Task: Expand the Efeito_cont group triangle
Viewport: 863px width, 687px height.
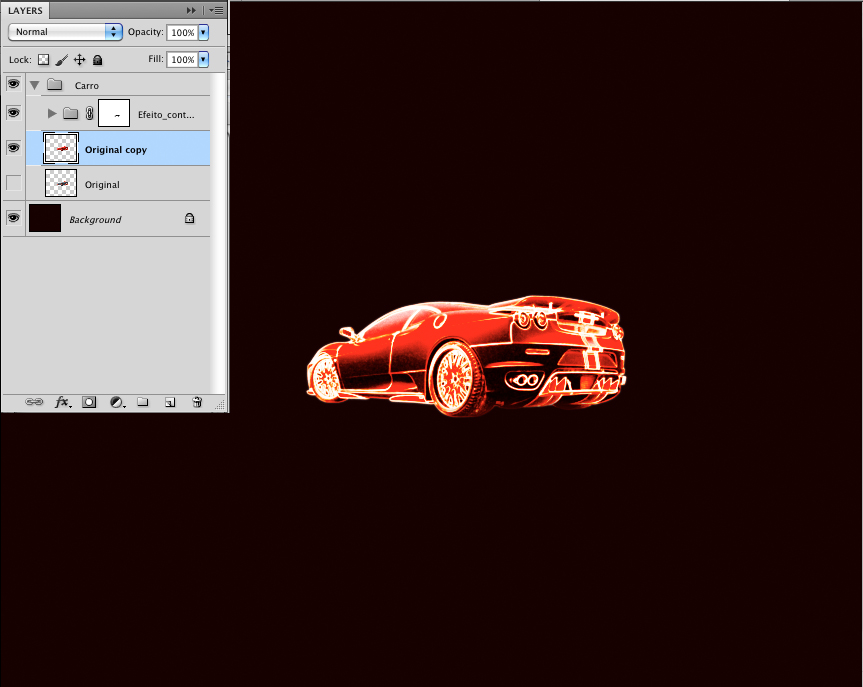Action: [52, 113]
